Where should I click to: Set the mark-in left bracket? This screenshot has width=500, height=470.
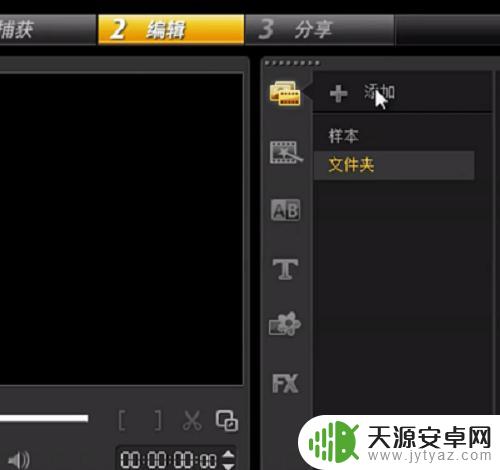point(123,421)
